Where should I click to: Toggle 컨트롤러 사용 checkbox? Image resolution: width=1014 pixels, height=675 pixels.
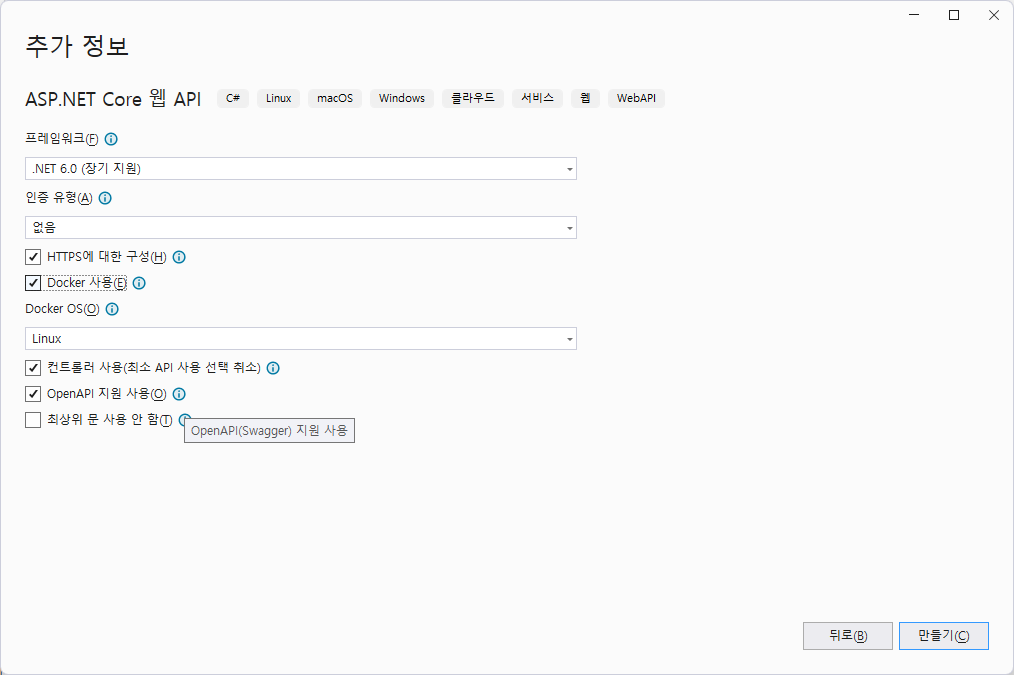click(x=33, y=368)
